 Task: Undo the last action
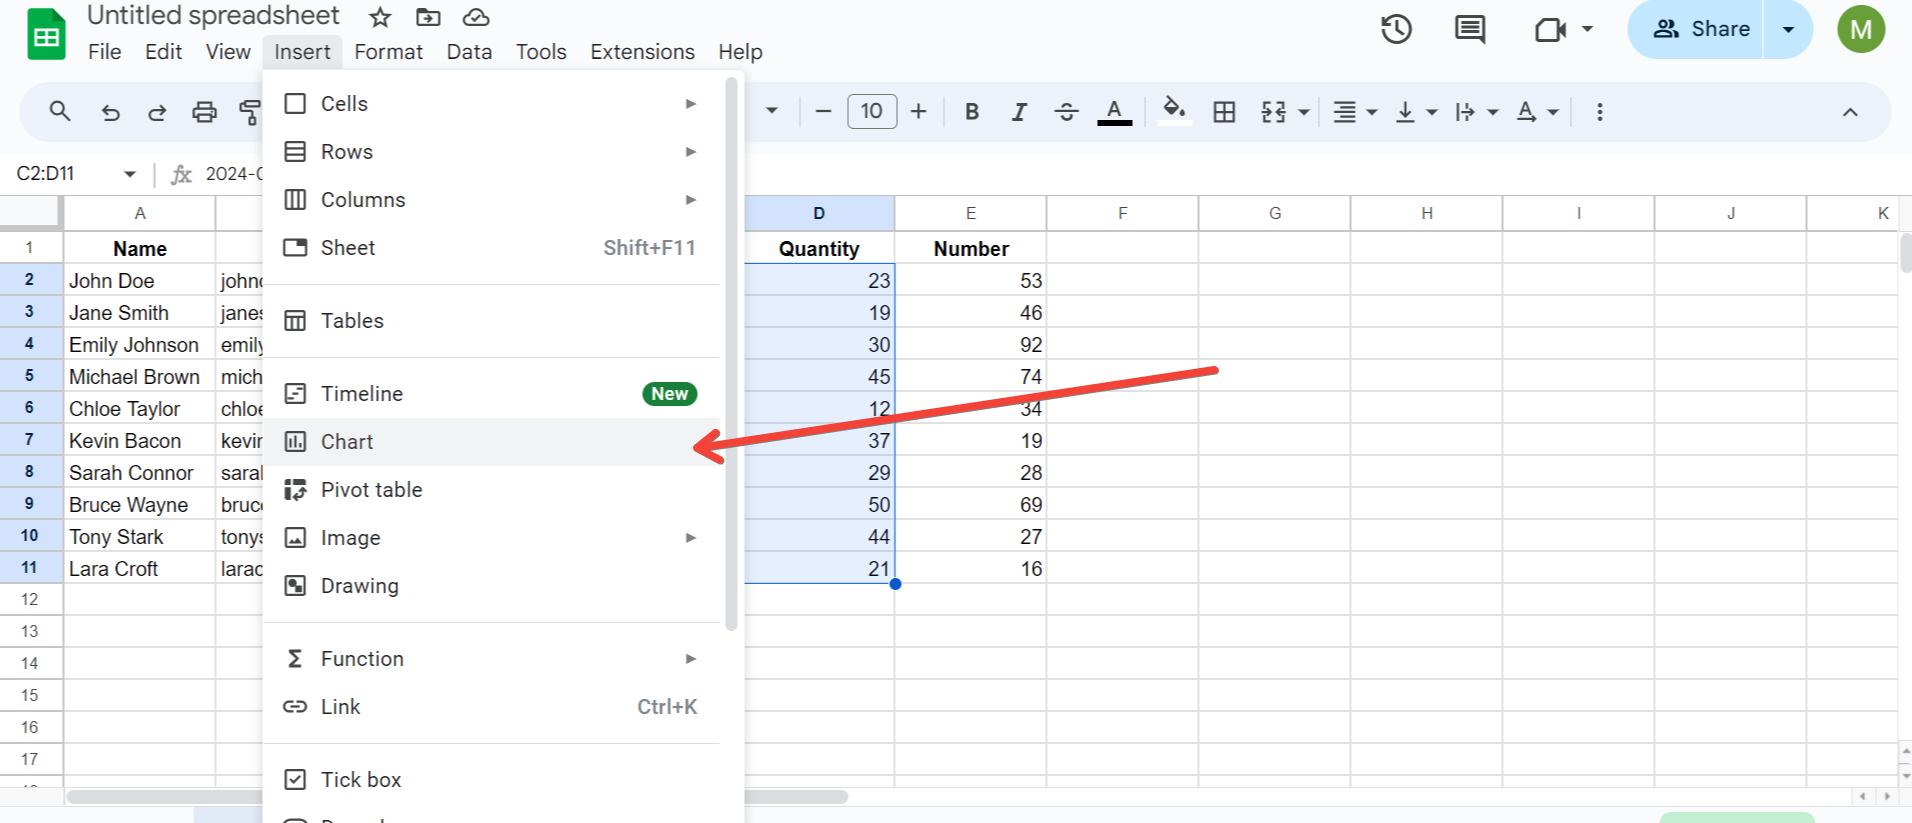110,112
